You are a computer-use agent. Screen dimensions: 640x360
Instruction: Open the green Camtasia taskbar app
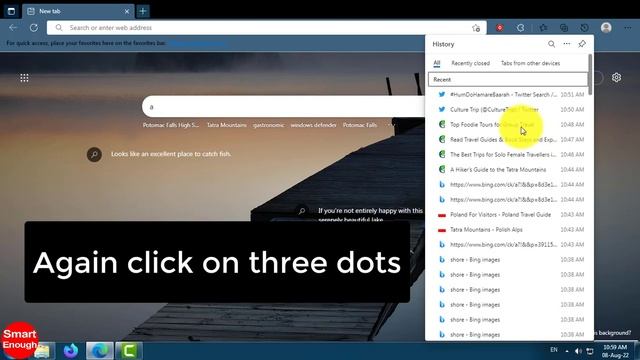click(x=129, y=351)
